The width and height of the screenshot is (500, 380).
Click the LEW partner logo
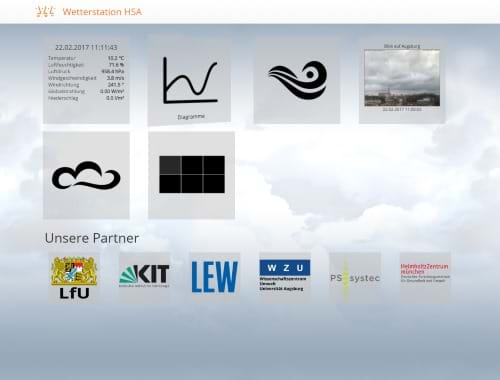point(215,278)
